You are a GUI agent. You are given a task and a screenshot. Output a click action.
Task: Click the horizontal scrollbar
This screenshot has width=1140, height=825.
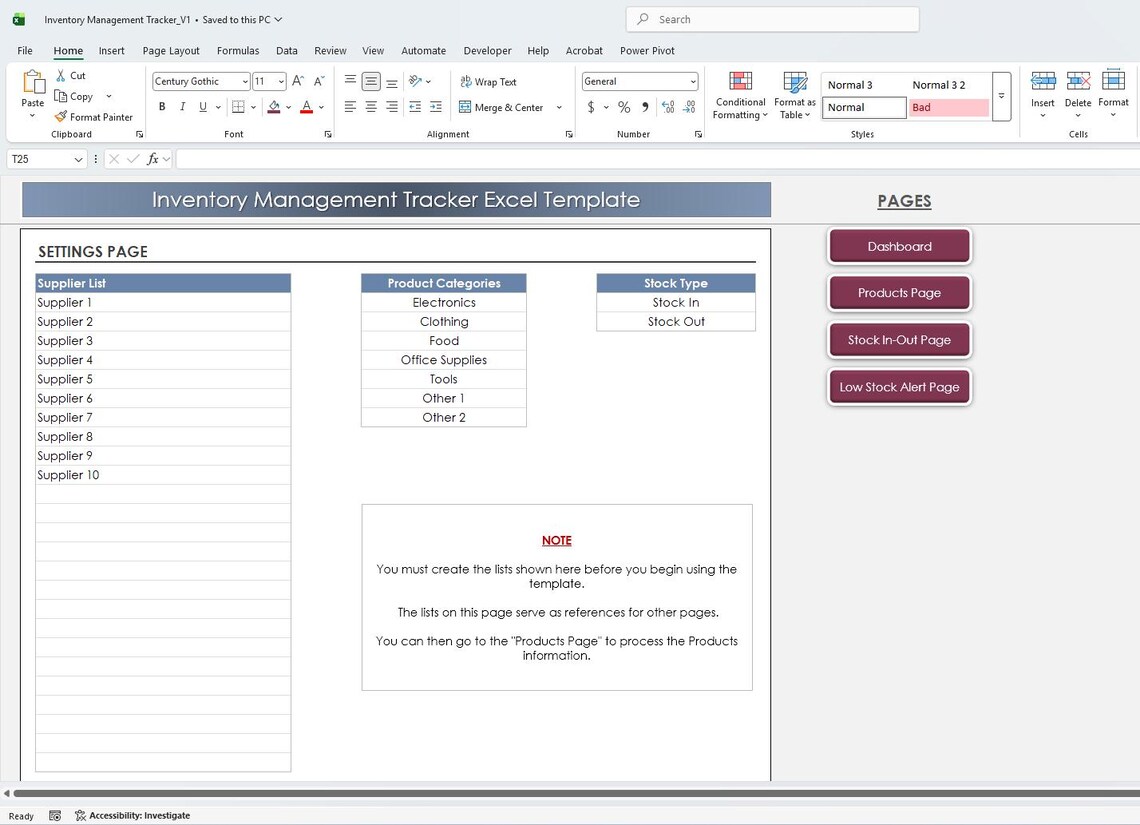[576, 793]
